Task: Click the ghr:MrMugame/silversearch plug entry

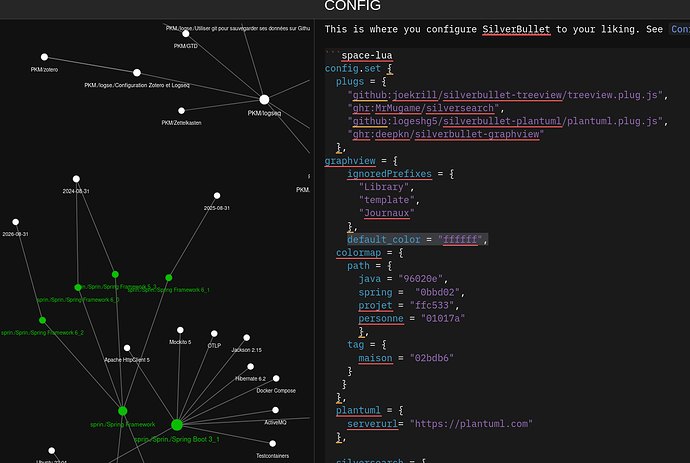Action: pyautogui.click(x=423, y=108)
